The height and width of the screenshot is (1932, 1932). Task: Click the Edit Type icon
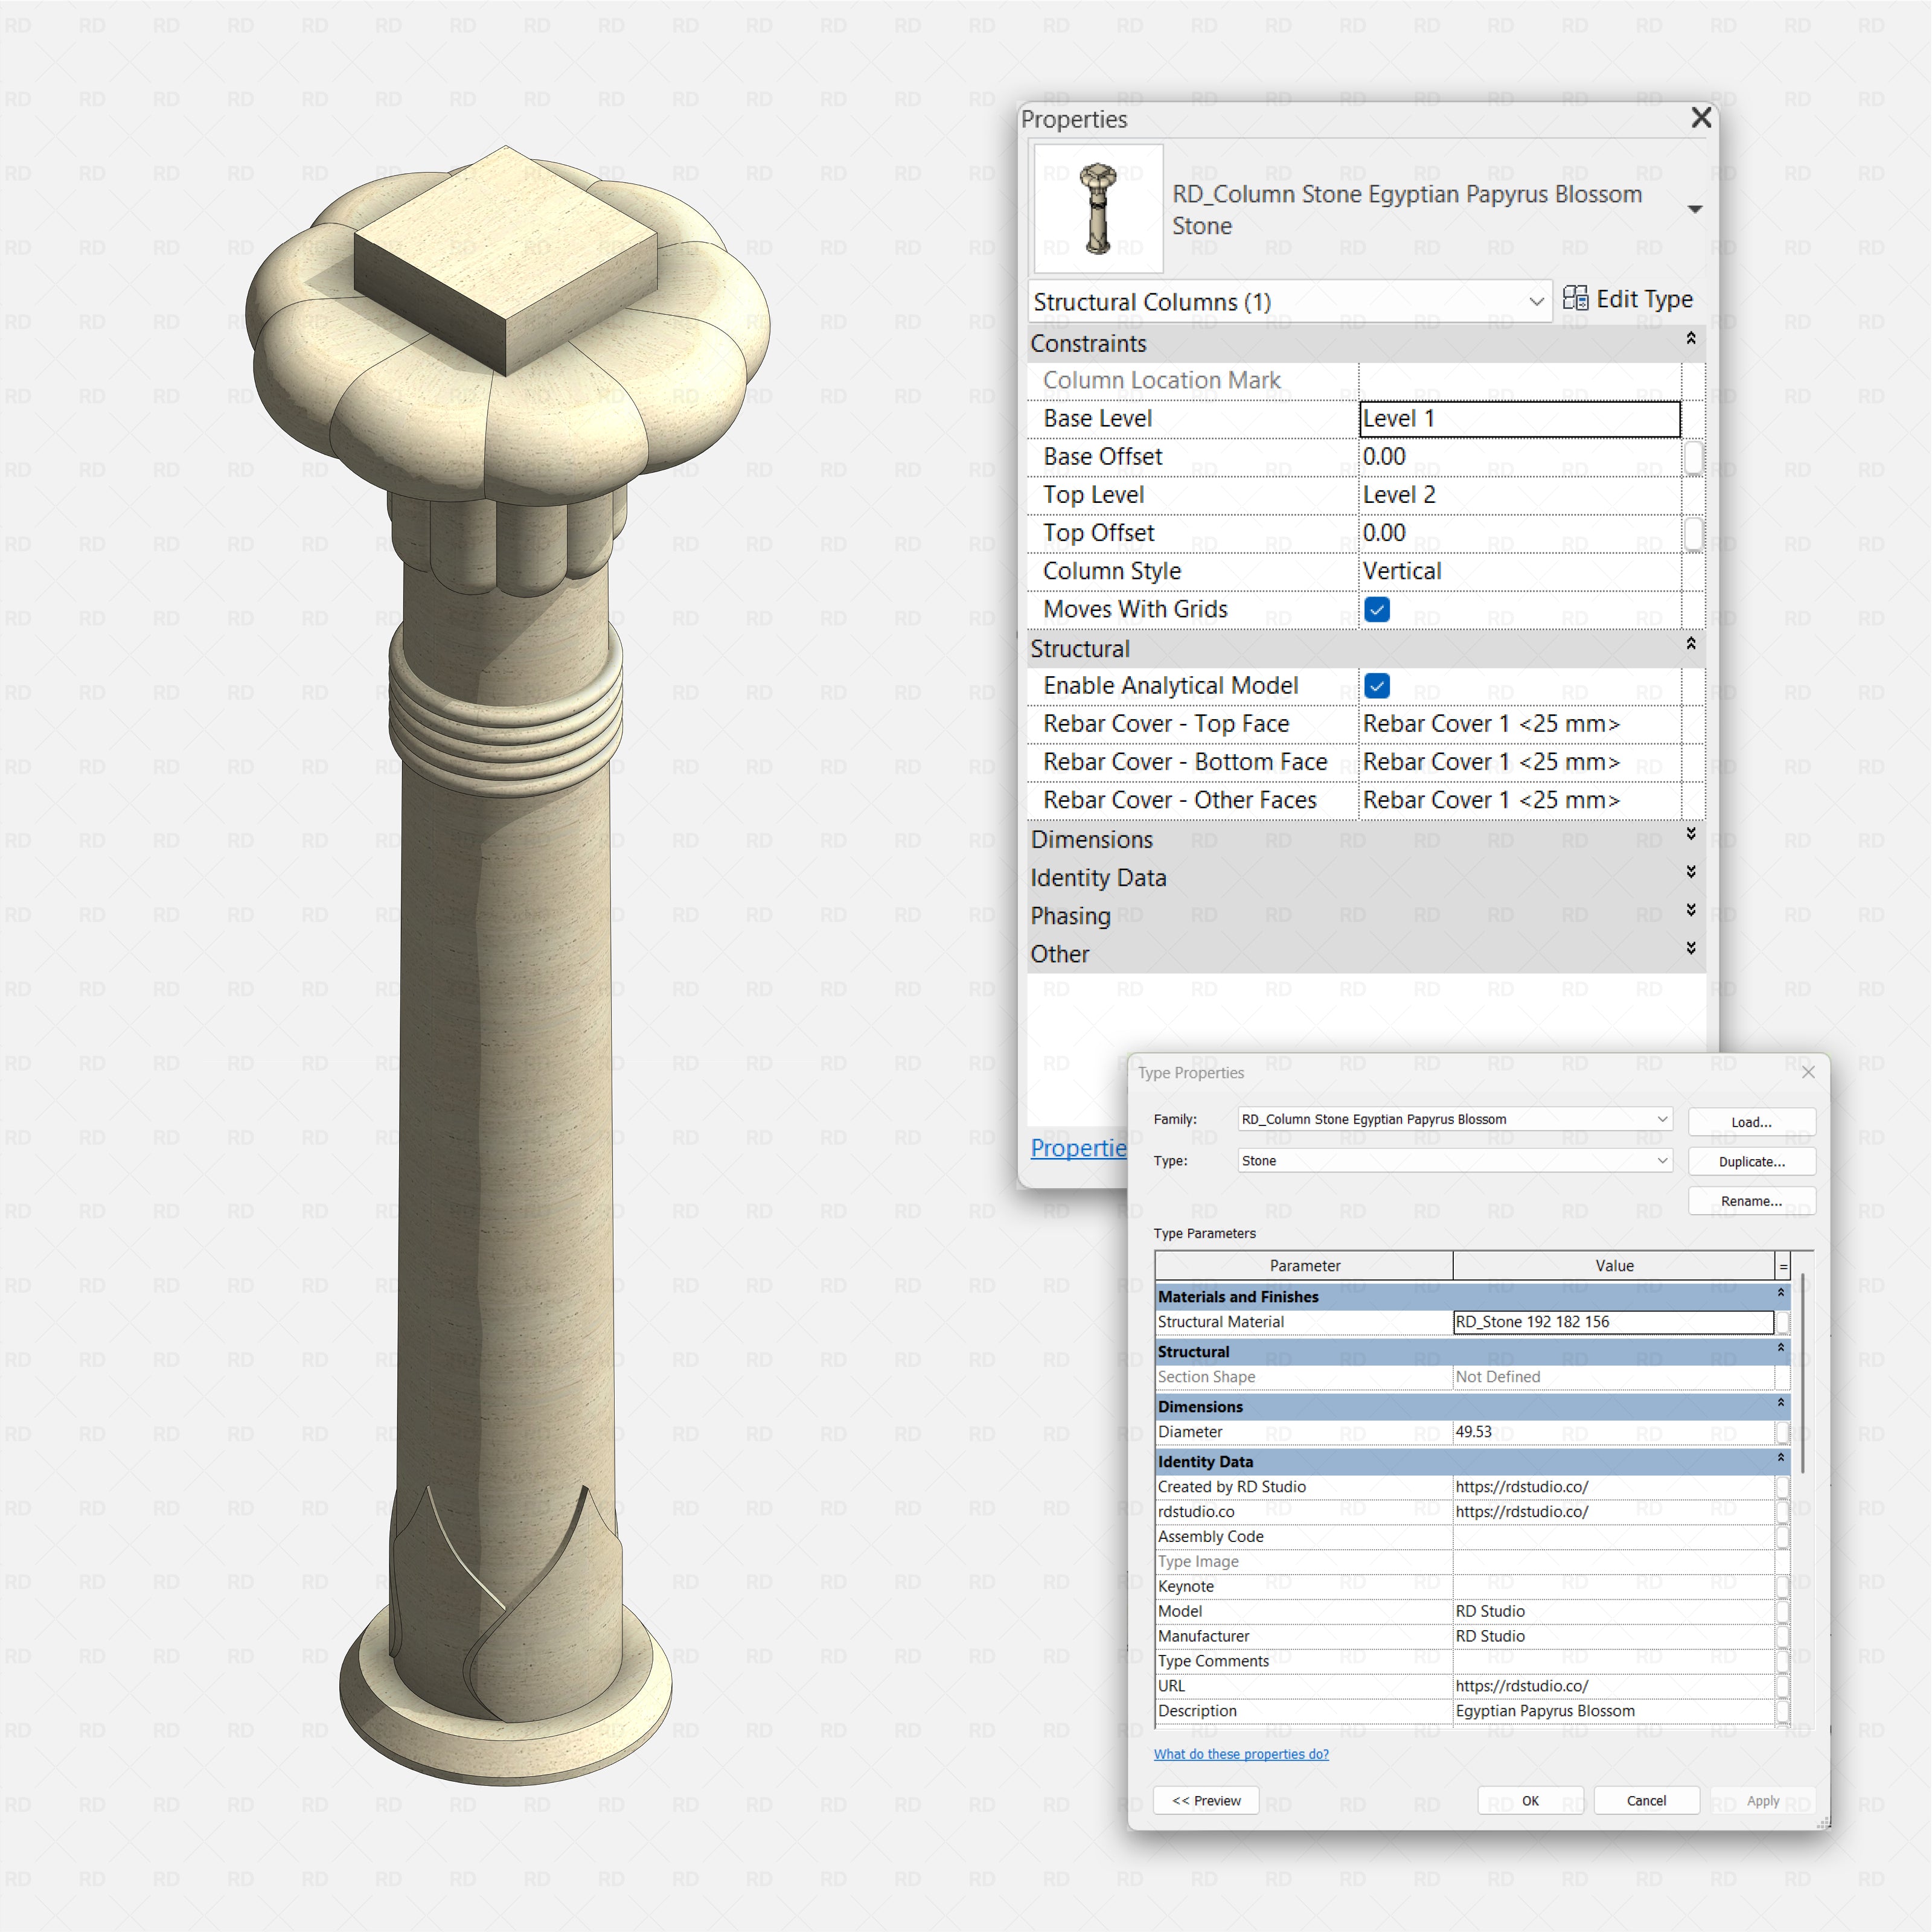coord(1577,299)
